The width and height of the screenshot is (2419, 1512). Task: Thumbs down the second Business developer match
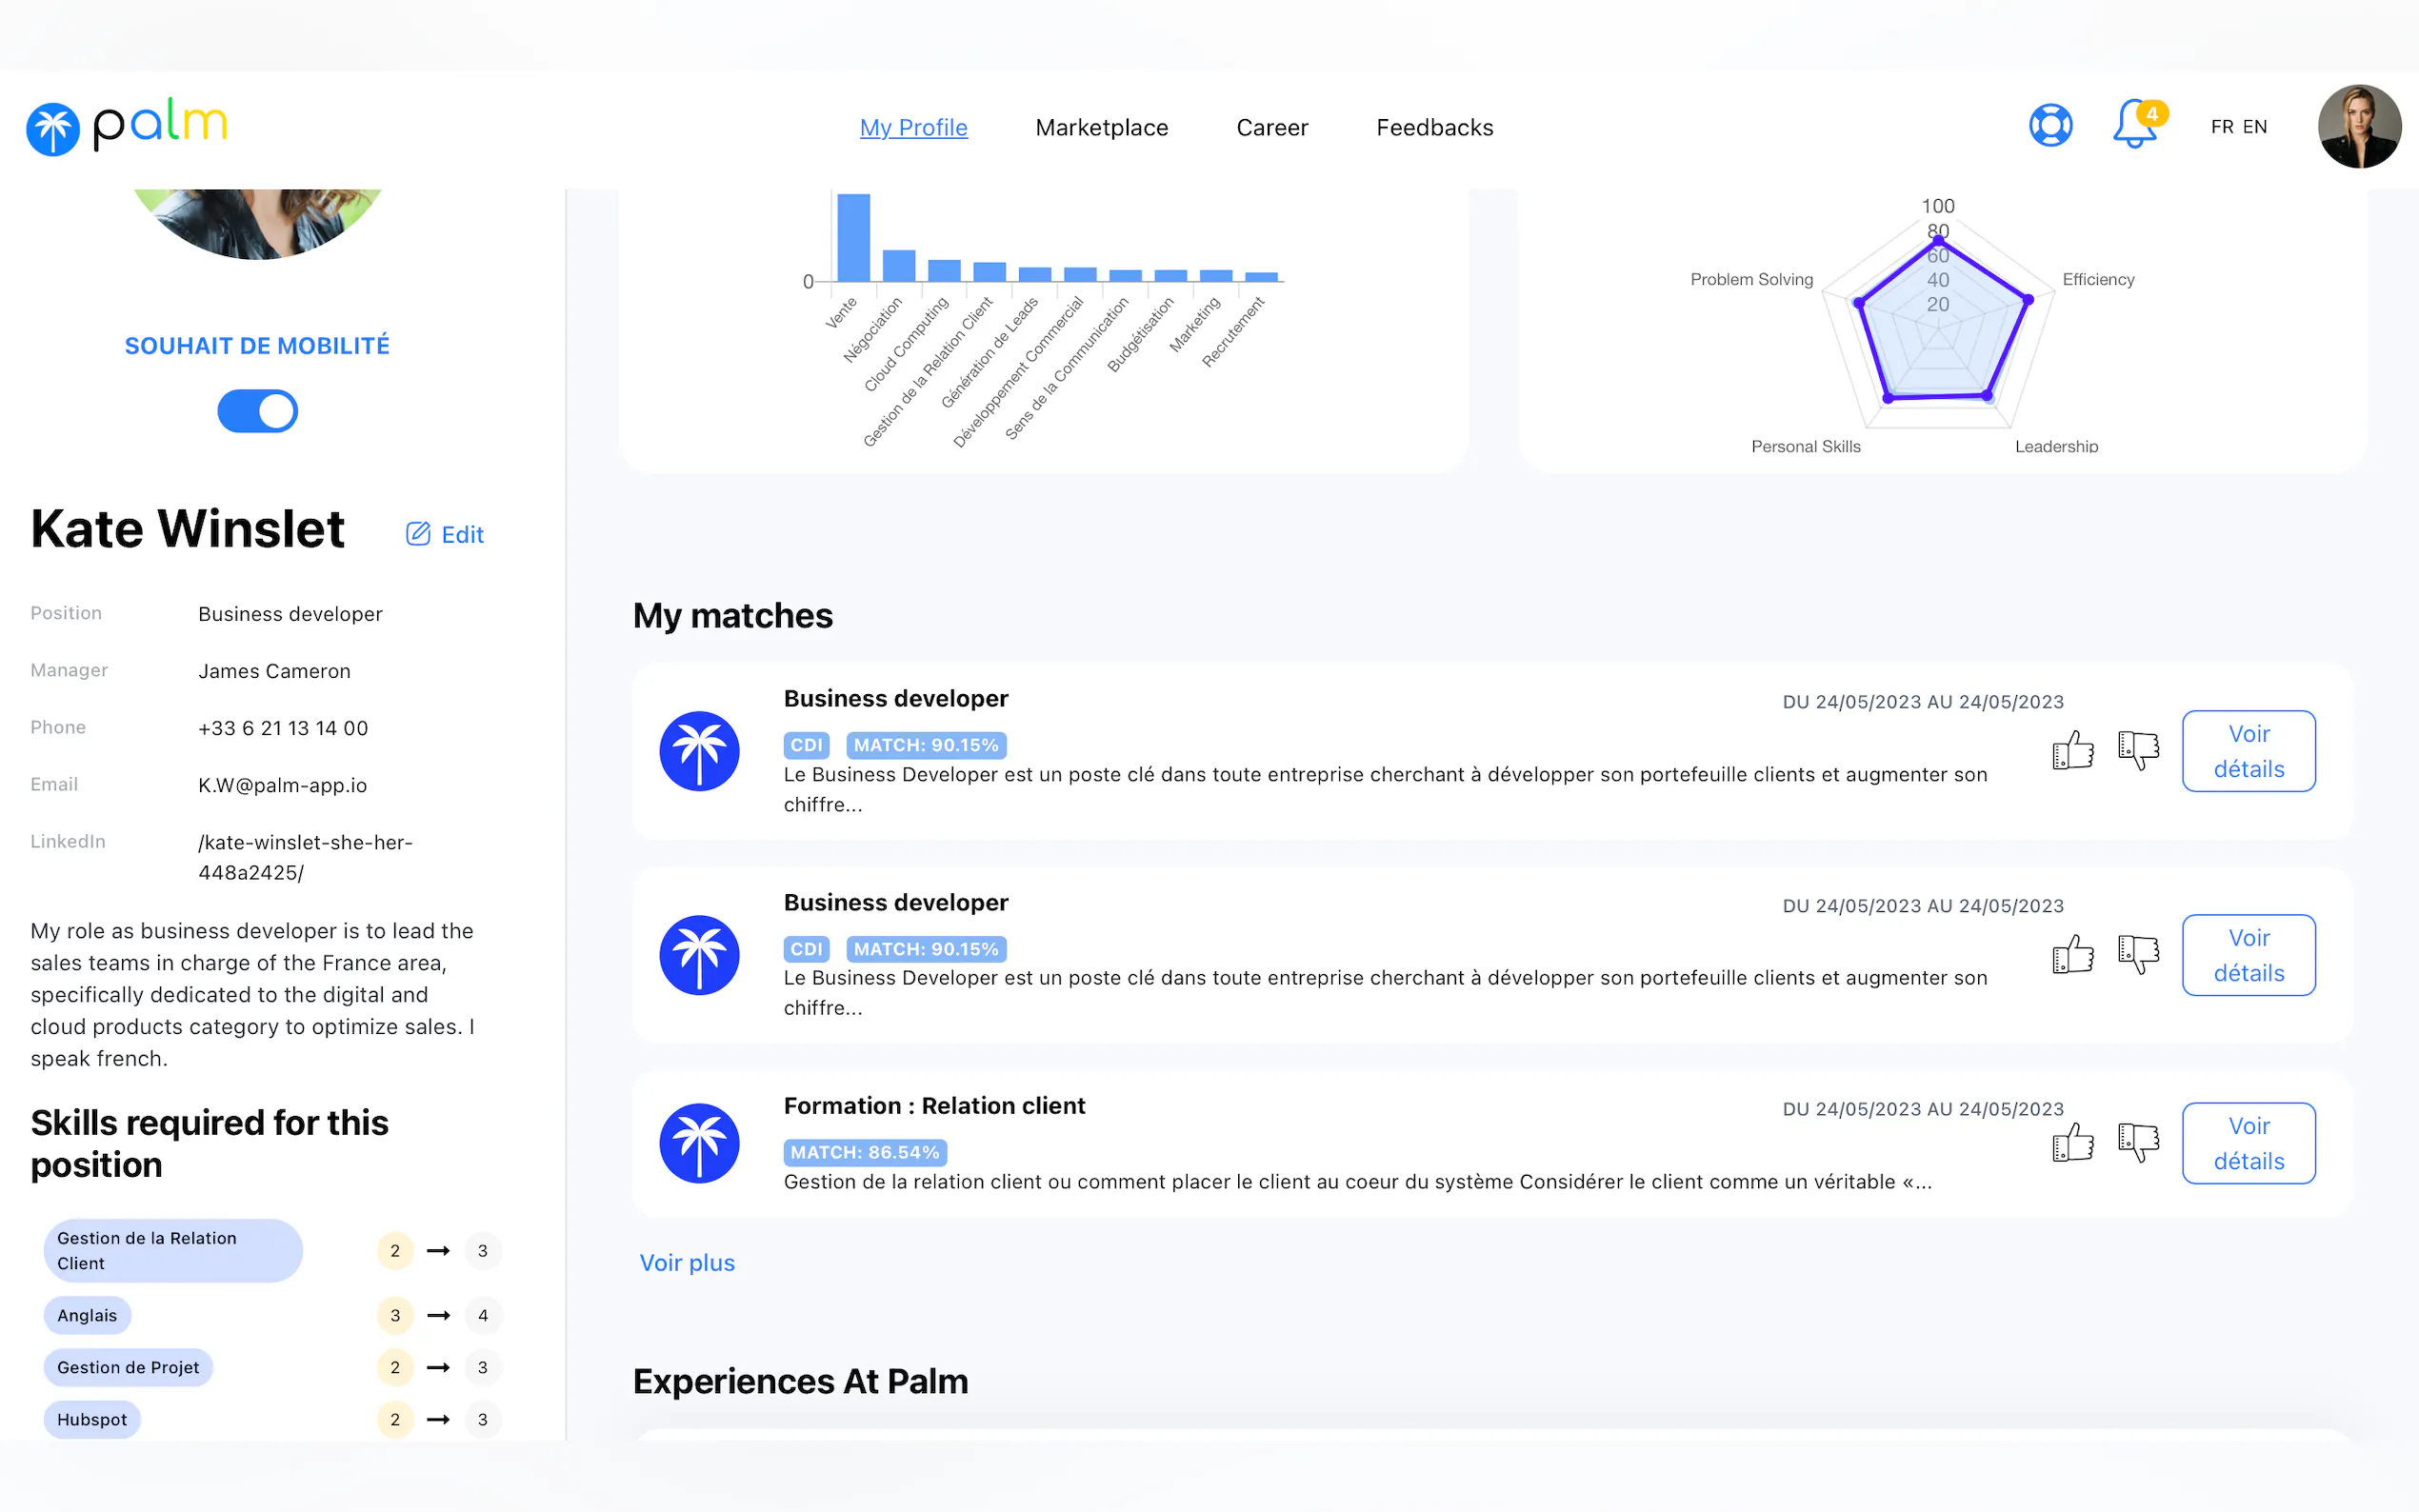pyautogui.click(x=2138, y=954)
